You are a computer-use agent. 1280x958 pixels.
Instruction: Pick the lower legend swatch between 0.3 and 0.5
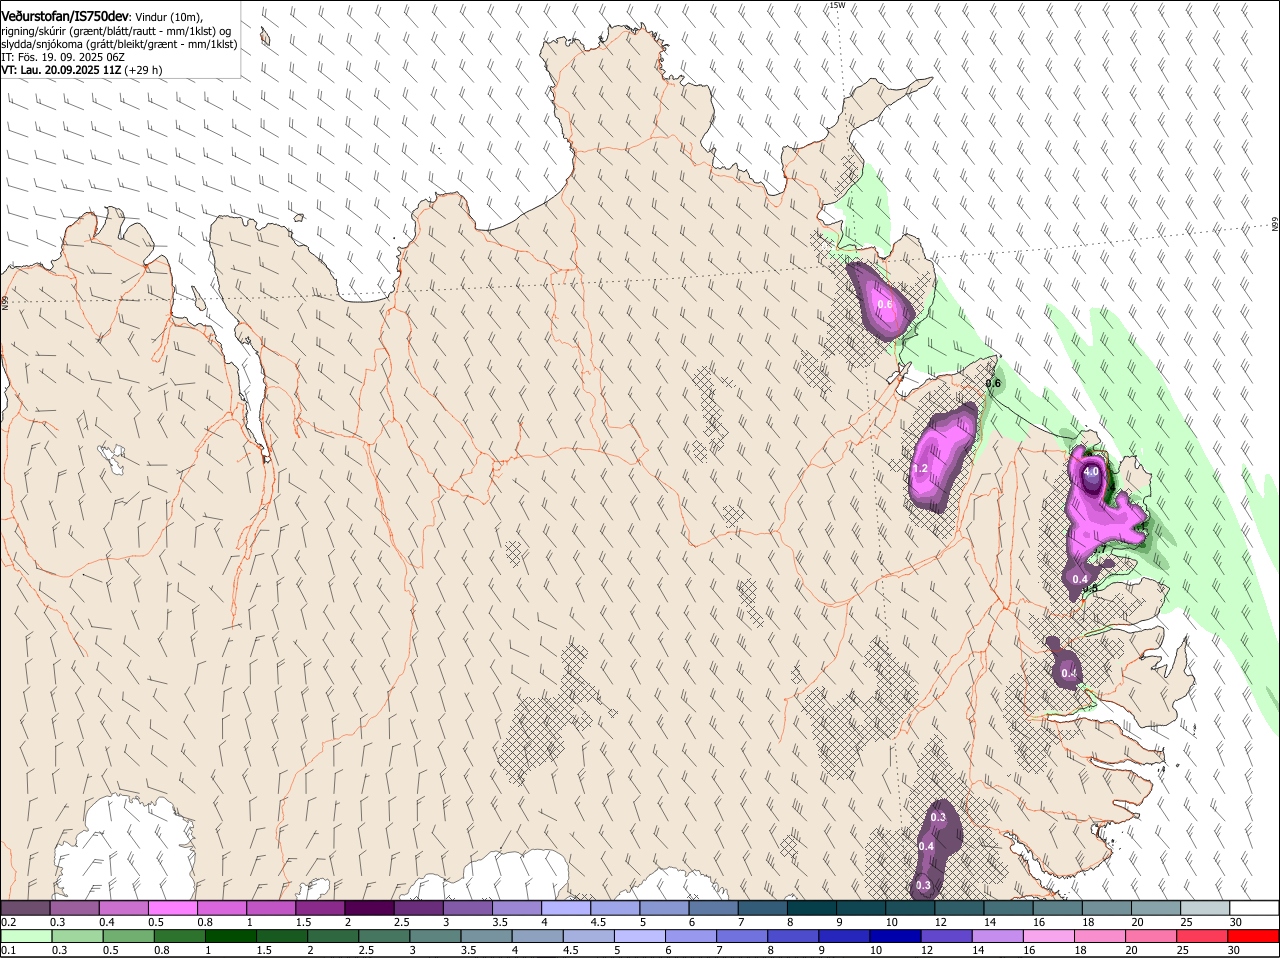click(x=75, y=936)
